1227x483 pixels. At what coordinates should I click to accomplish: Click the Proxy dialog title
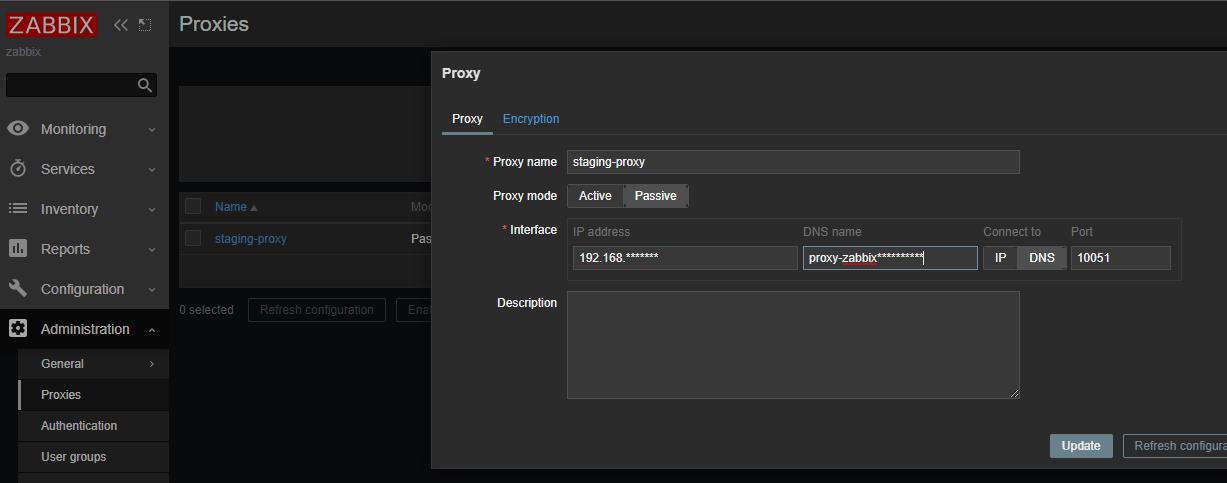coord(461,73)
